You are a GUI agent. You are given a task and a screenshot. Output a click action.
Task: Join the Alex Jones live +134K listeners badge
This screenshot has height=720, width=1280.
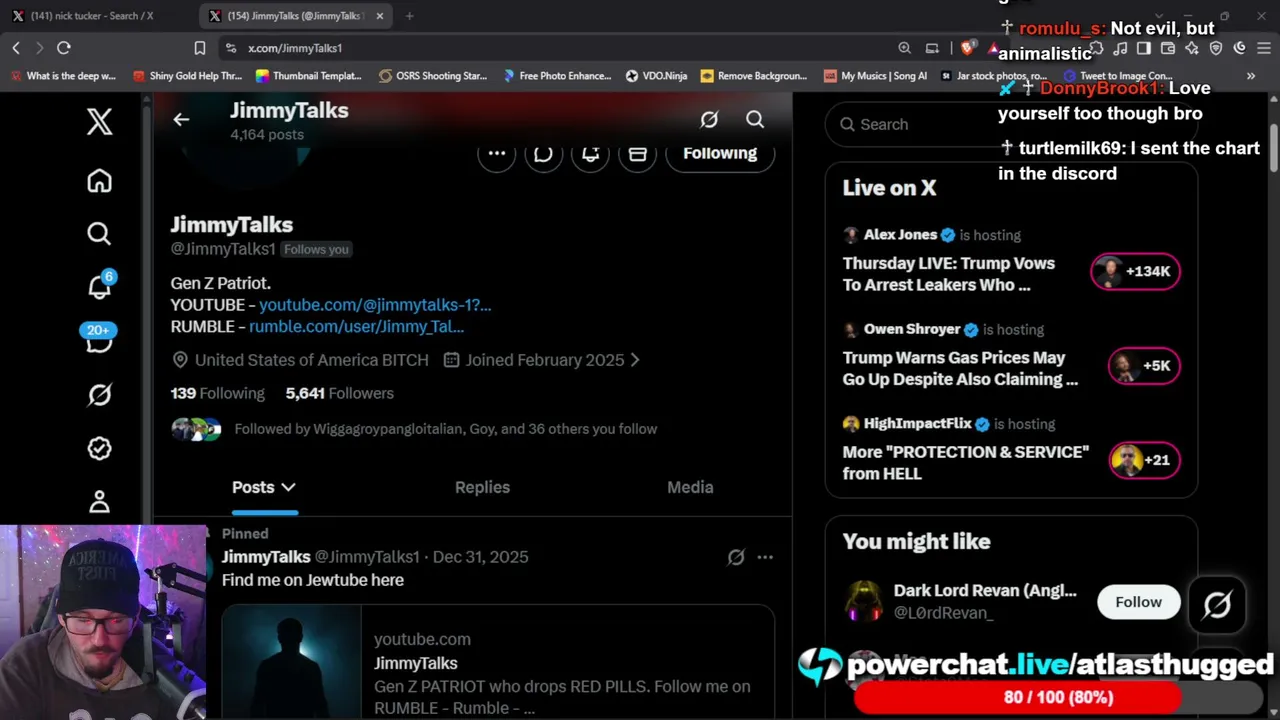click(x=1135, y=272)
